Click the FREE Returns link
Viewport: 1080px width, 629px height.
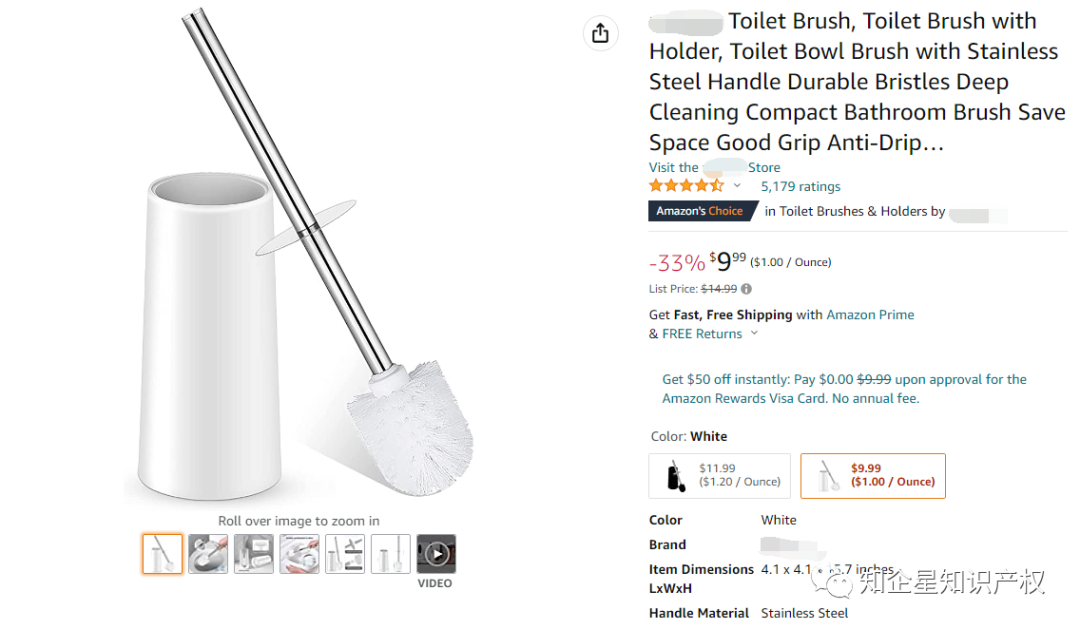(x=702, y=334)
